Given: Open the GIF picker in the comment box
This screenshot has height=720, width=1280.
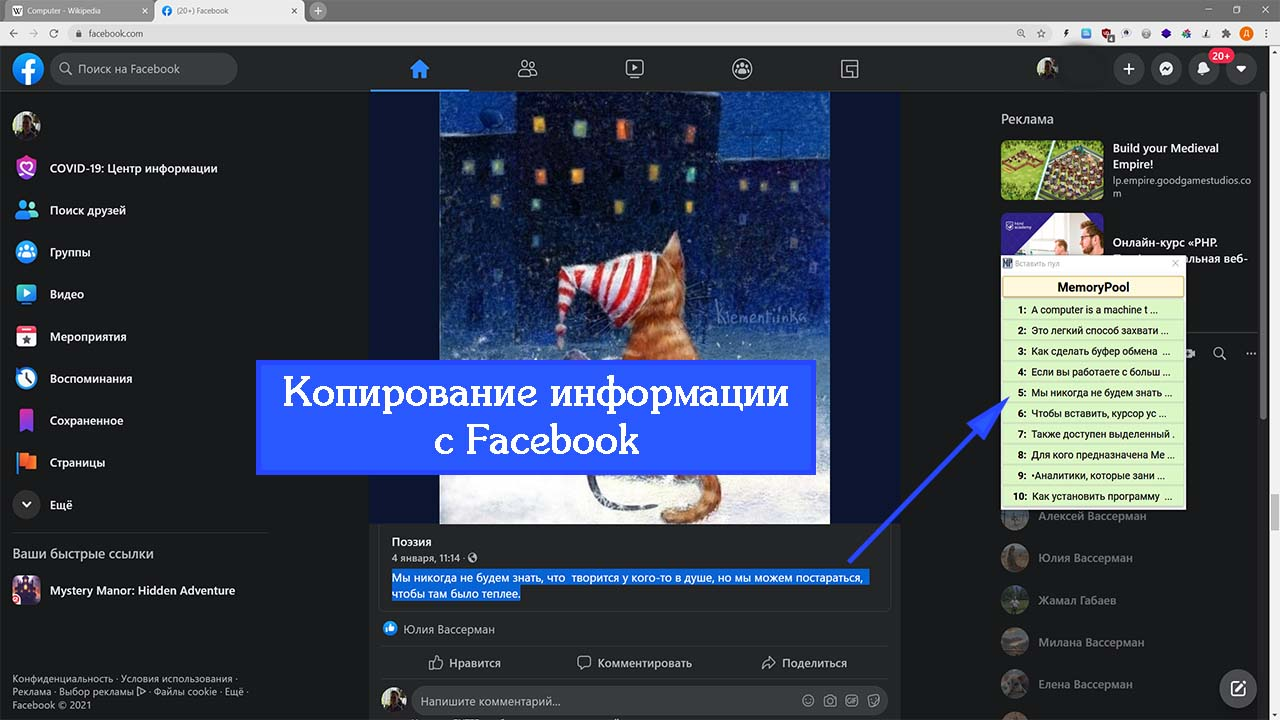Looking at the screenshot, I should [x=852, y=701].
